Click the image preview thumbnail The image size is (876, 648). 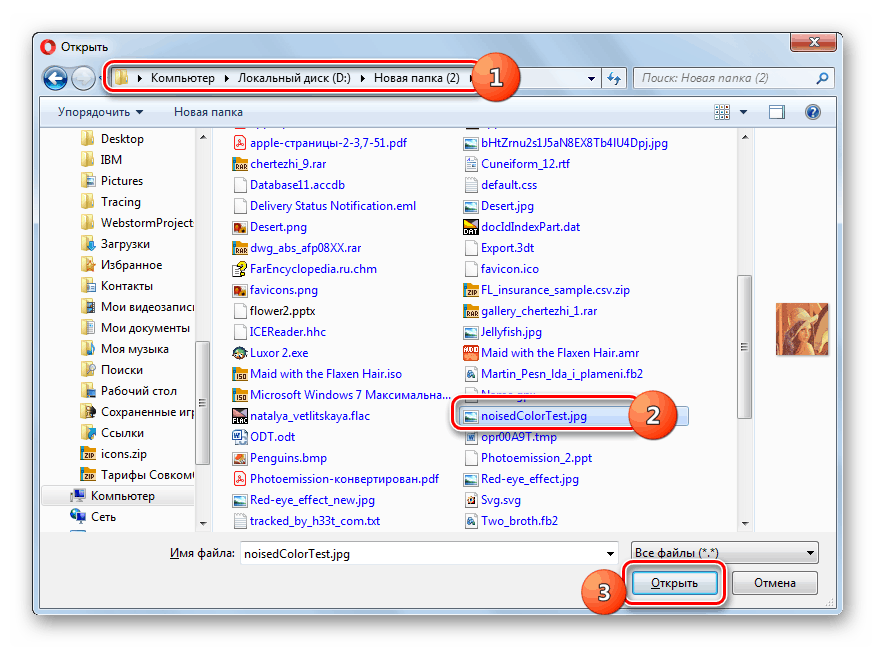click(802, 330)
